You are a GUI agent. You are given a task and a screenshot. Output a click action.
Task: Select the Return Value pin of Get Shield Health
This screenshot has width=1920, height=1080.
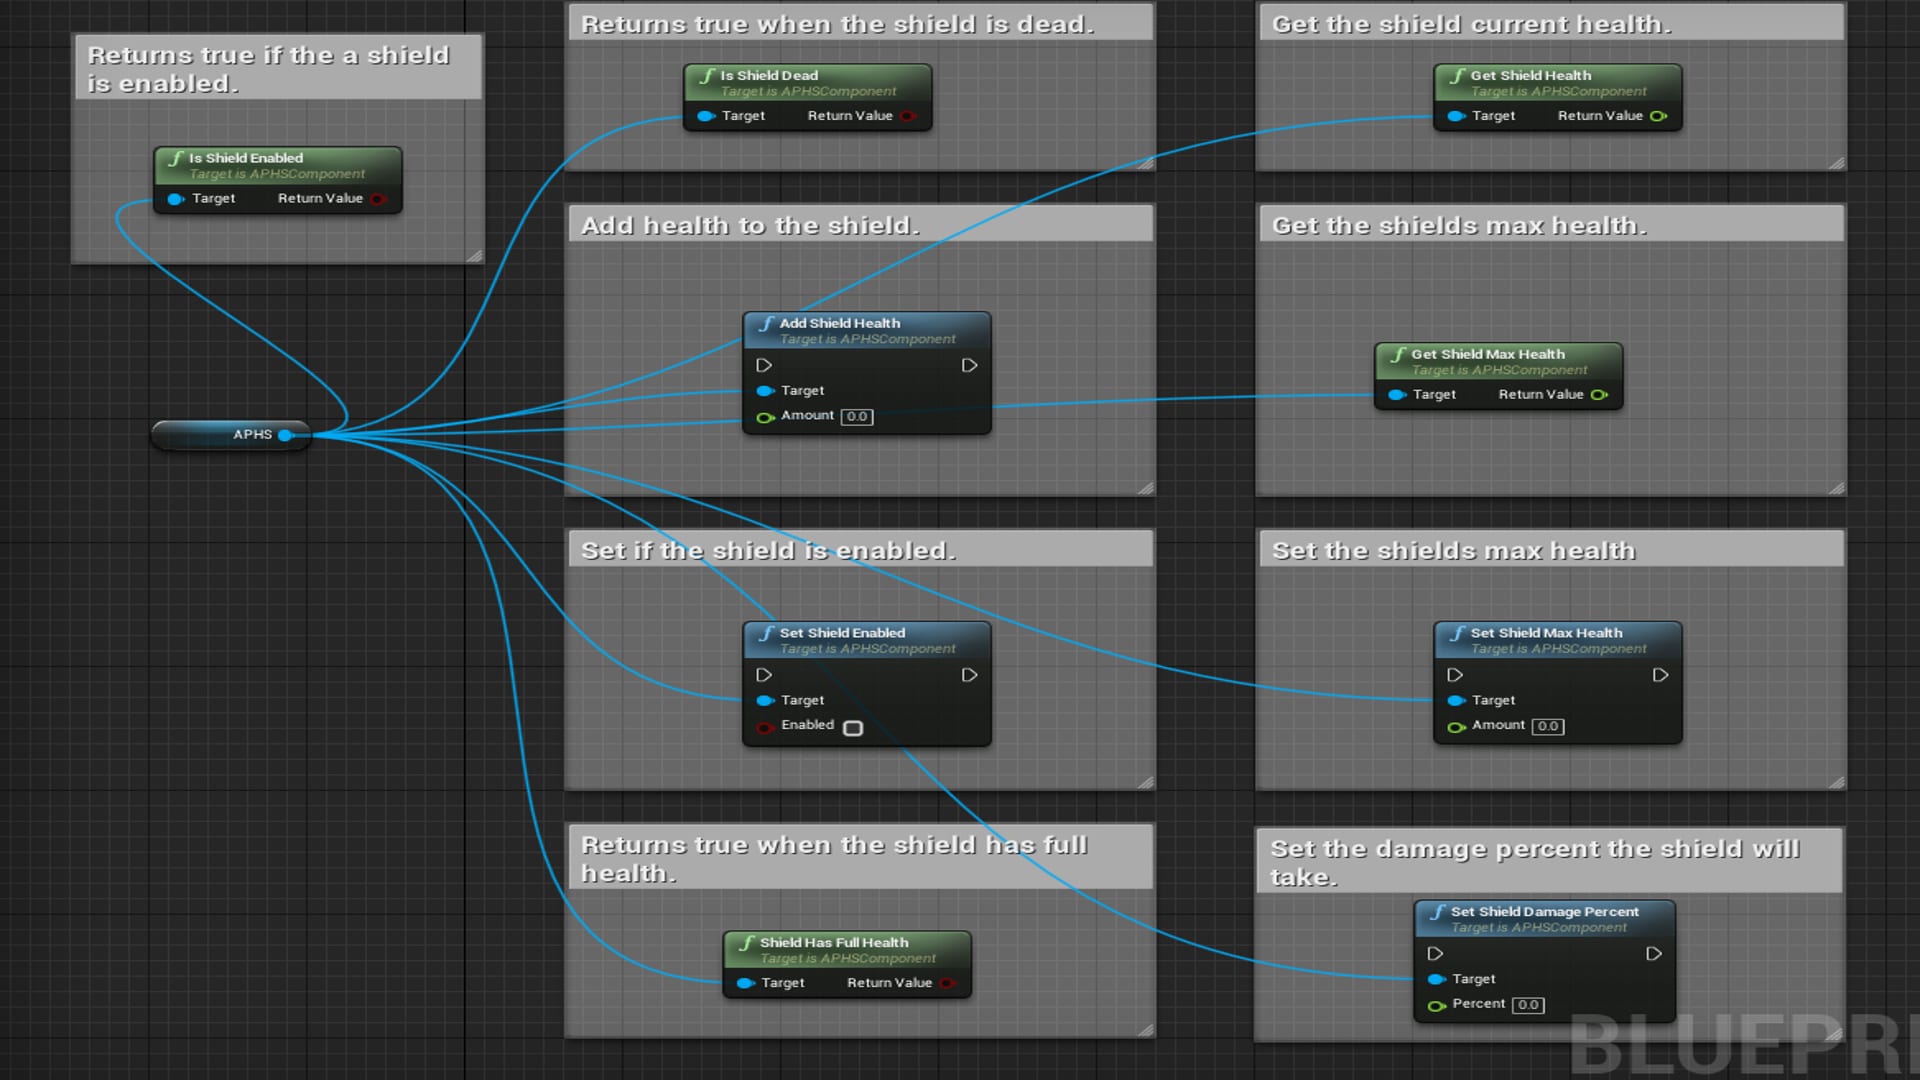[1660, 116]
